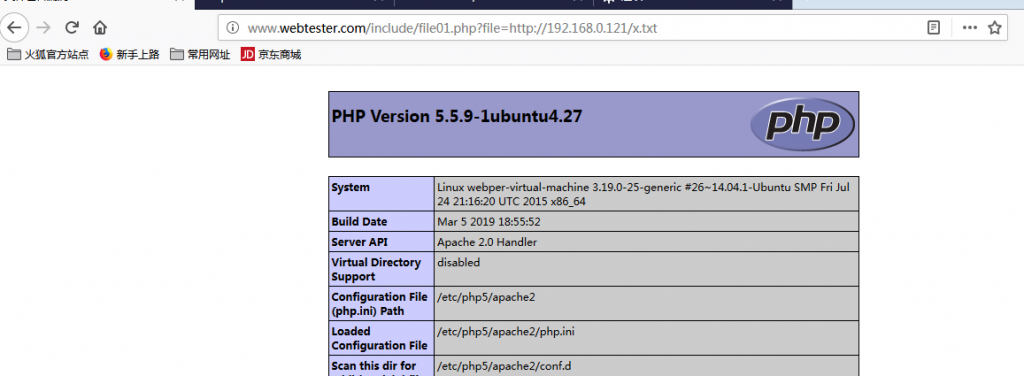The image size is (1024, 376).
Task: Click the Firefox icon beside 新手上路
Action: pos(106,55)
